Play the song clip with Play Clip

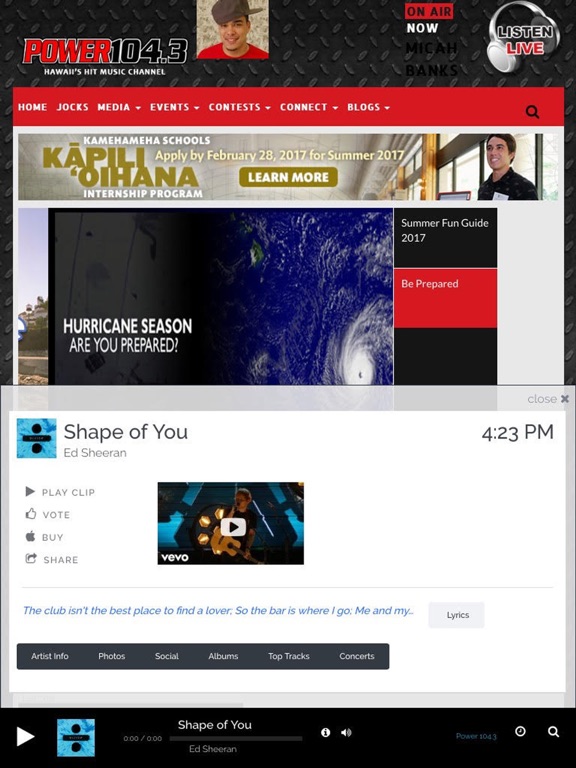pyautogui.click(x=60, y=492)
